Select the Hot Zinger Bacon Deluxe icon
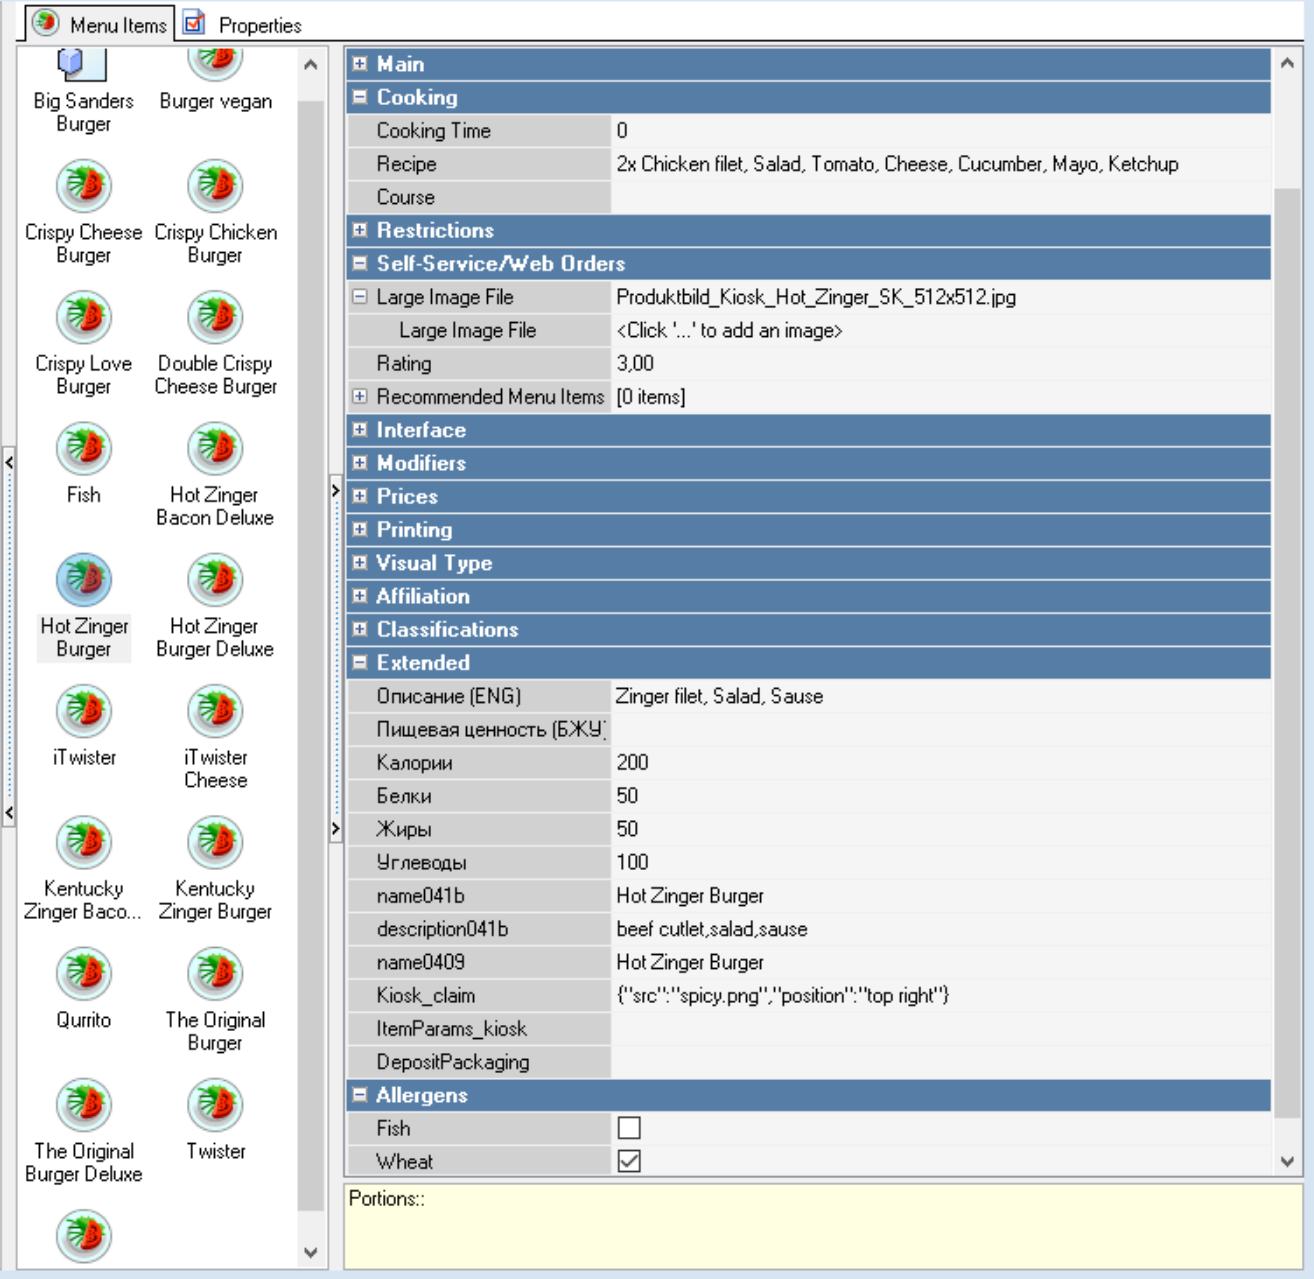Viewport: 1314px width, 1279px height. click(x=215, y=448)
